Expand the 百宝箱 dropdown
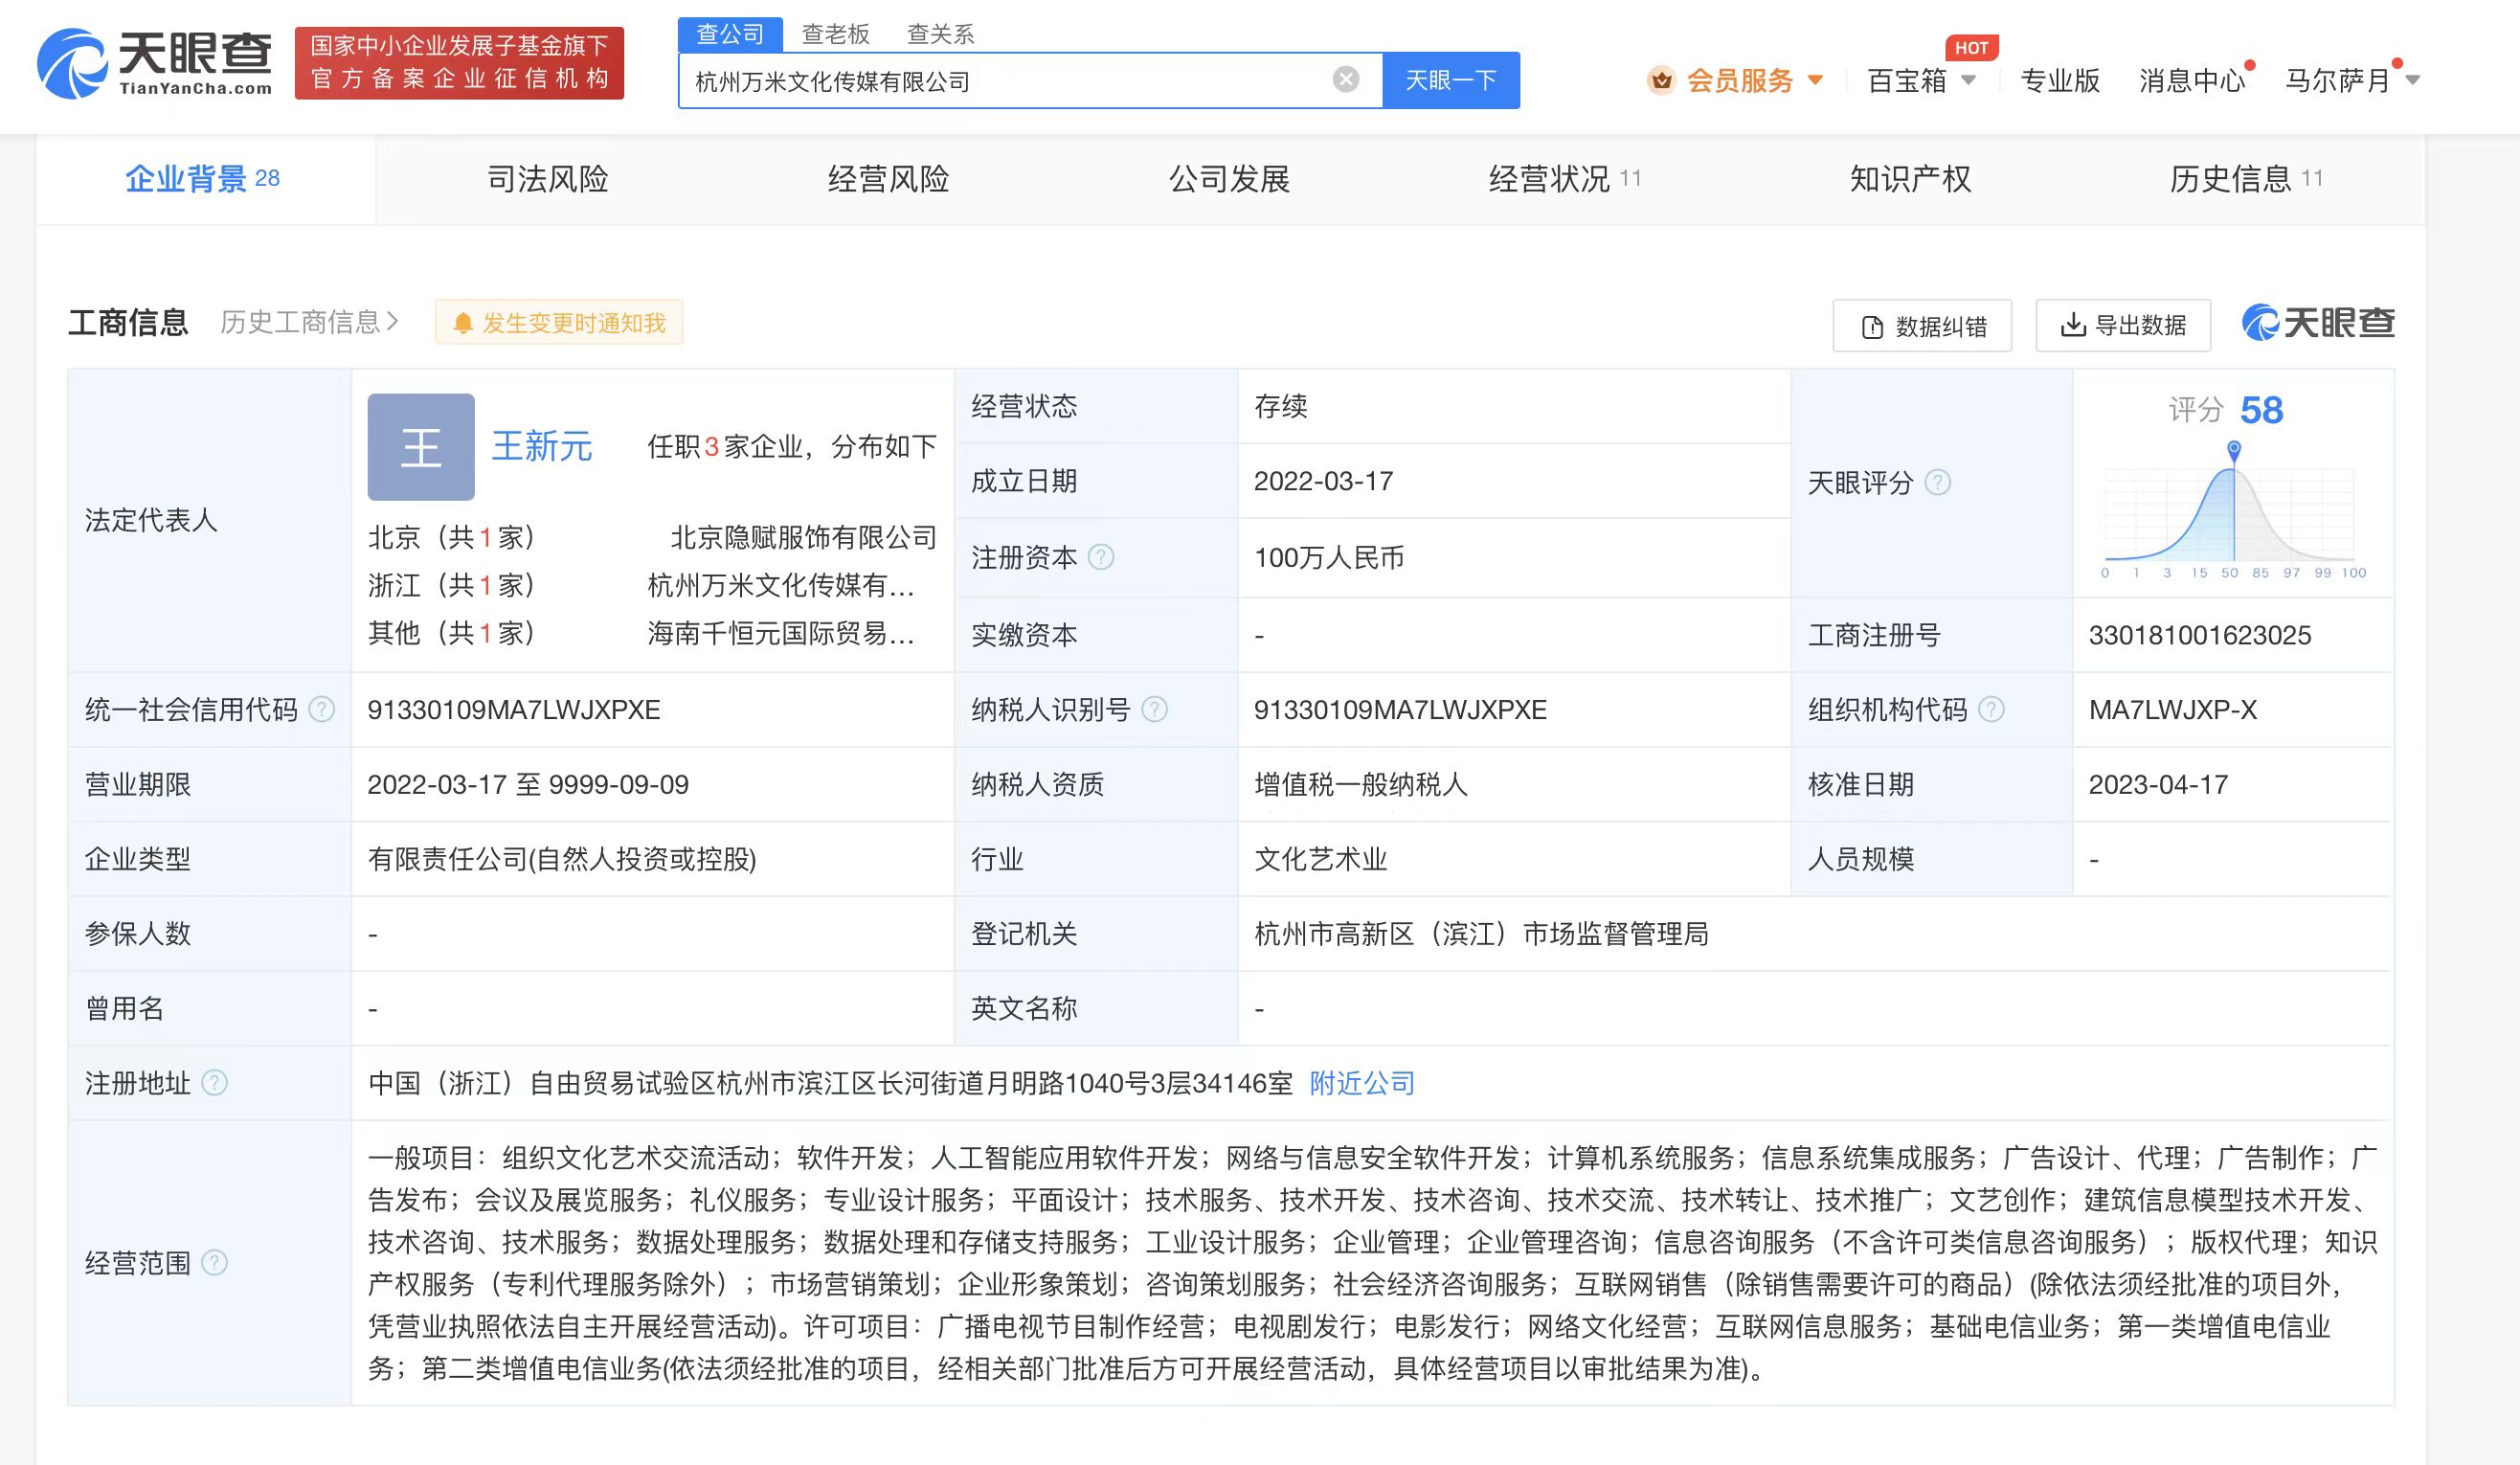The width and height of the screenshot is (2520, 1465). tap(1968, 80)
